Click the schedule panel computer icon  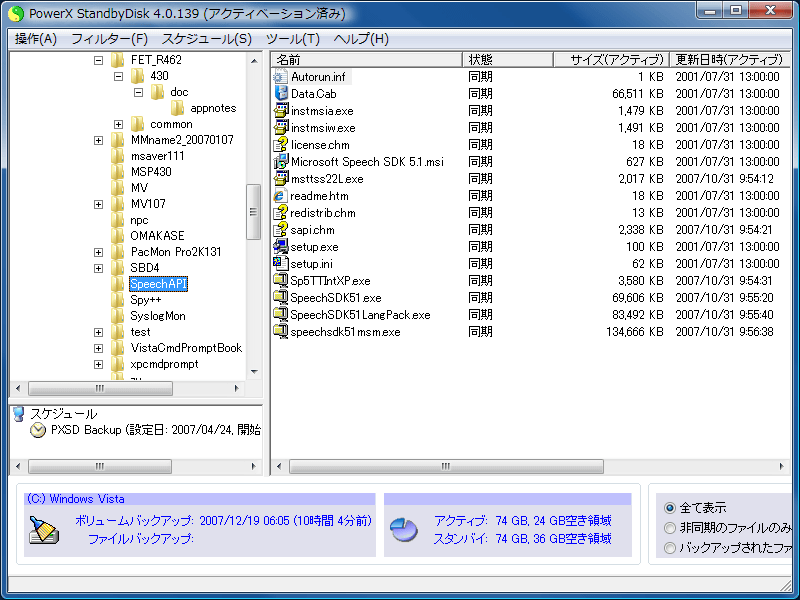click(x=19, y=414)
